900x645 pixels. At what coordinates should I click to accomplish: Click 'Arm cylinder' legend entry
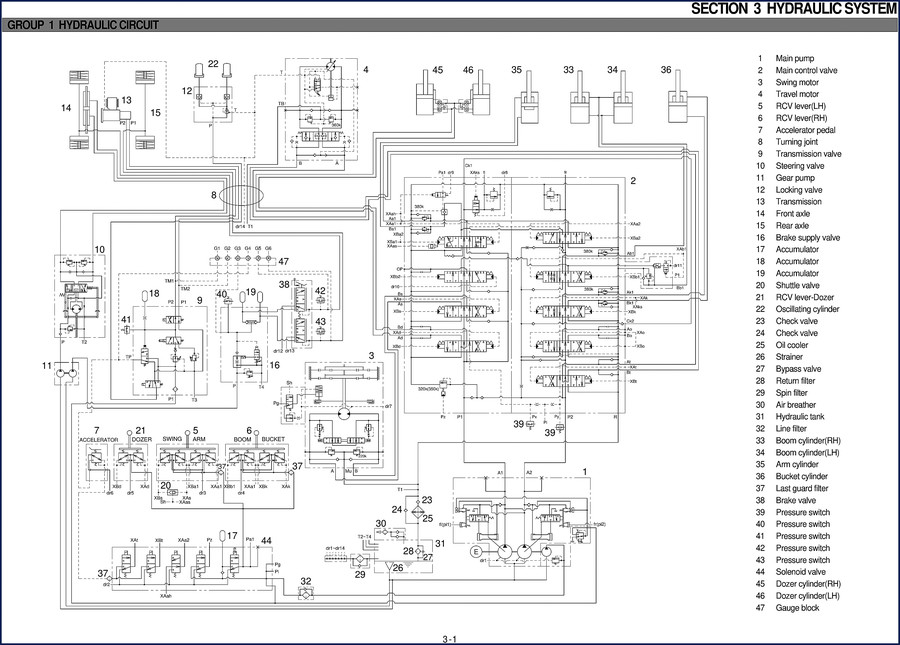(x=797, y=464)
